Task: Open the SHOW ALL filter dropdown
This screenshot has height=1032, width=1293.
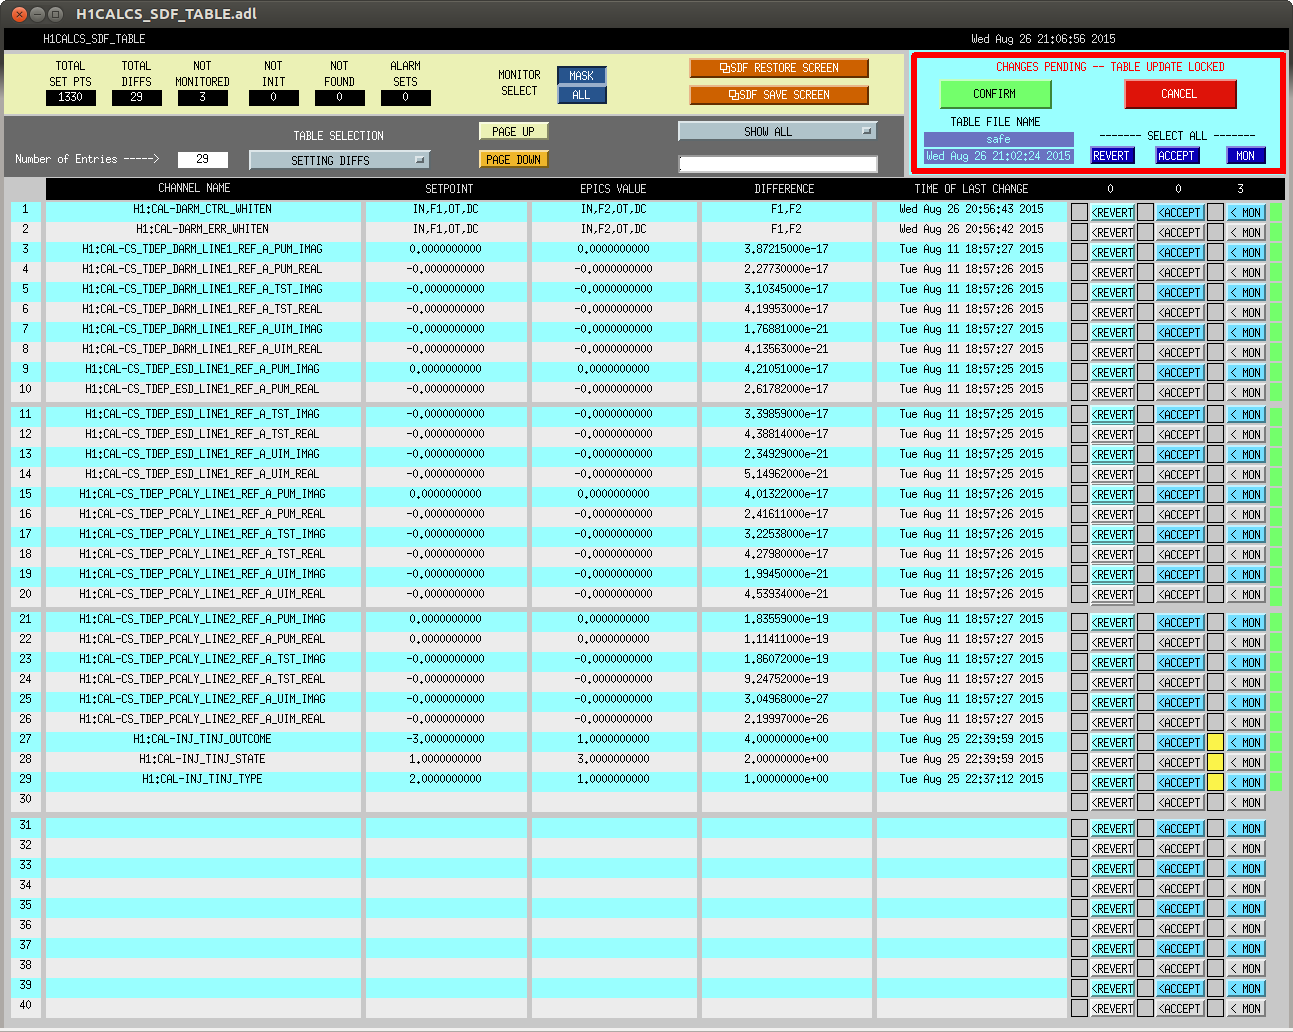Action: (x=777, y=132)
